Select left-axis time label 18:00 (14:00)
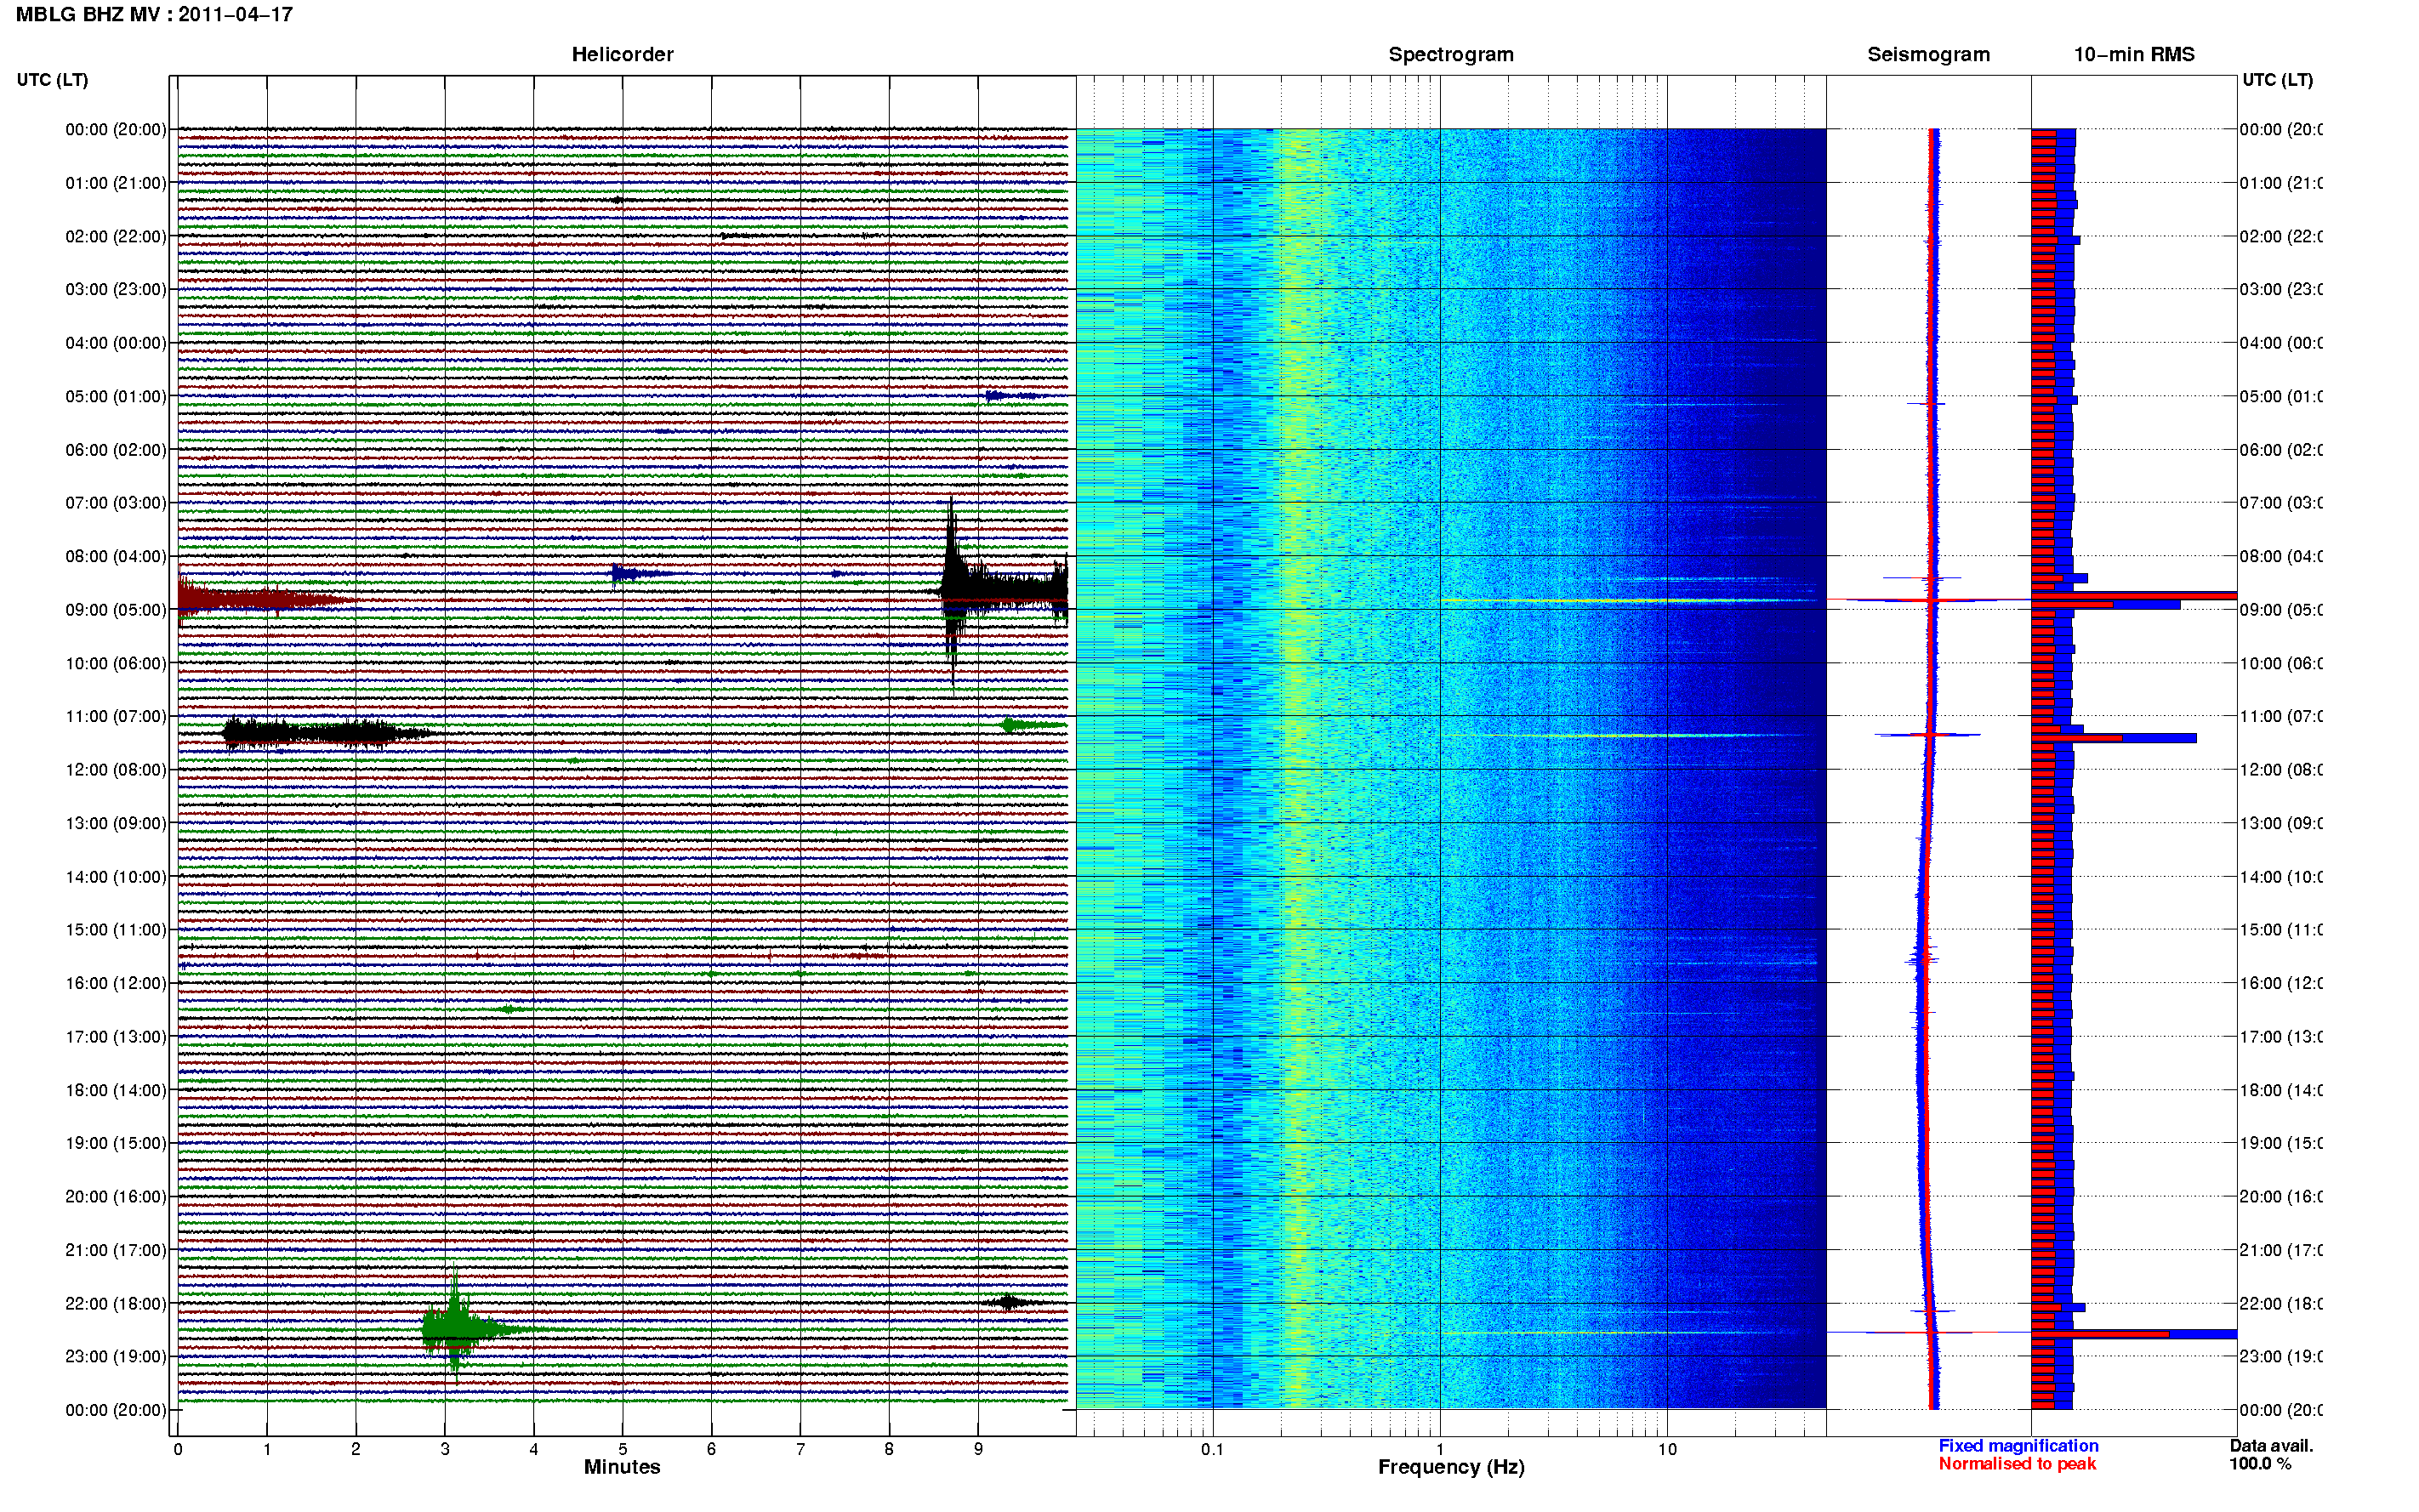Image resolution: width=2419 pixels, height=1512 pixels. pyautogui.click(x=116, y=1091)
